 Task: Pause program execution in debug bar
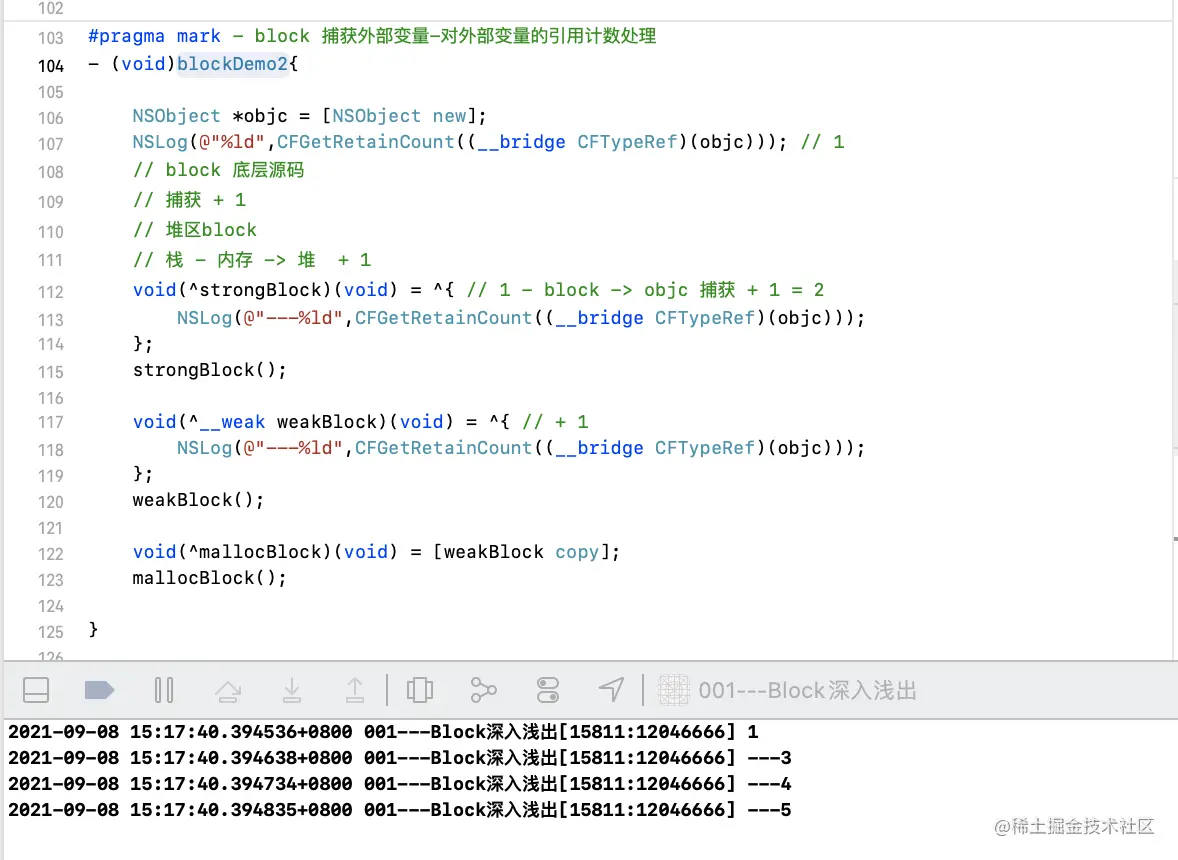click(x=164, y=690)
